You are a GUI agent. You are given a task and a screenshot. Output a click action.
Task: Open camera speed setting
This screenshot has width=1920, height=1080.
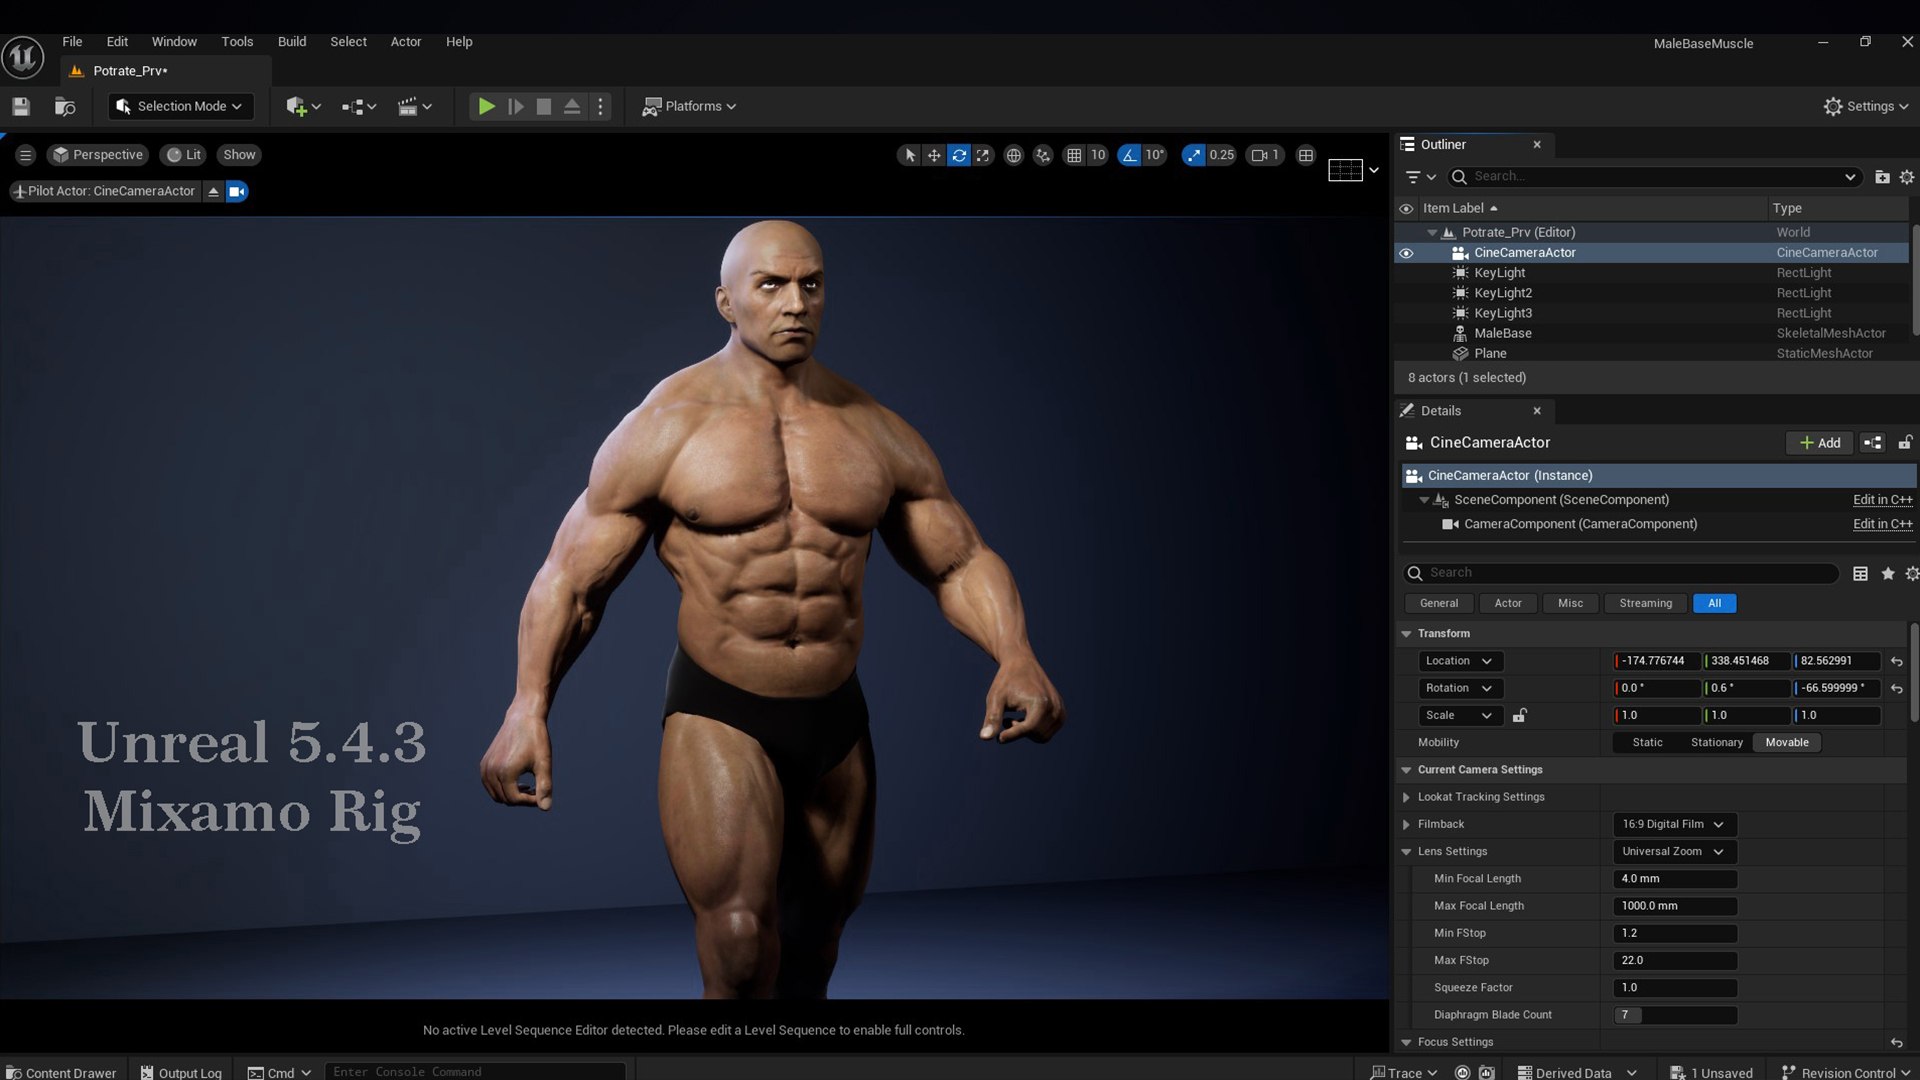tap(1265, 155)
